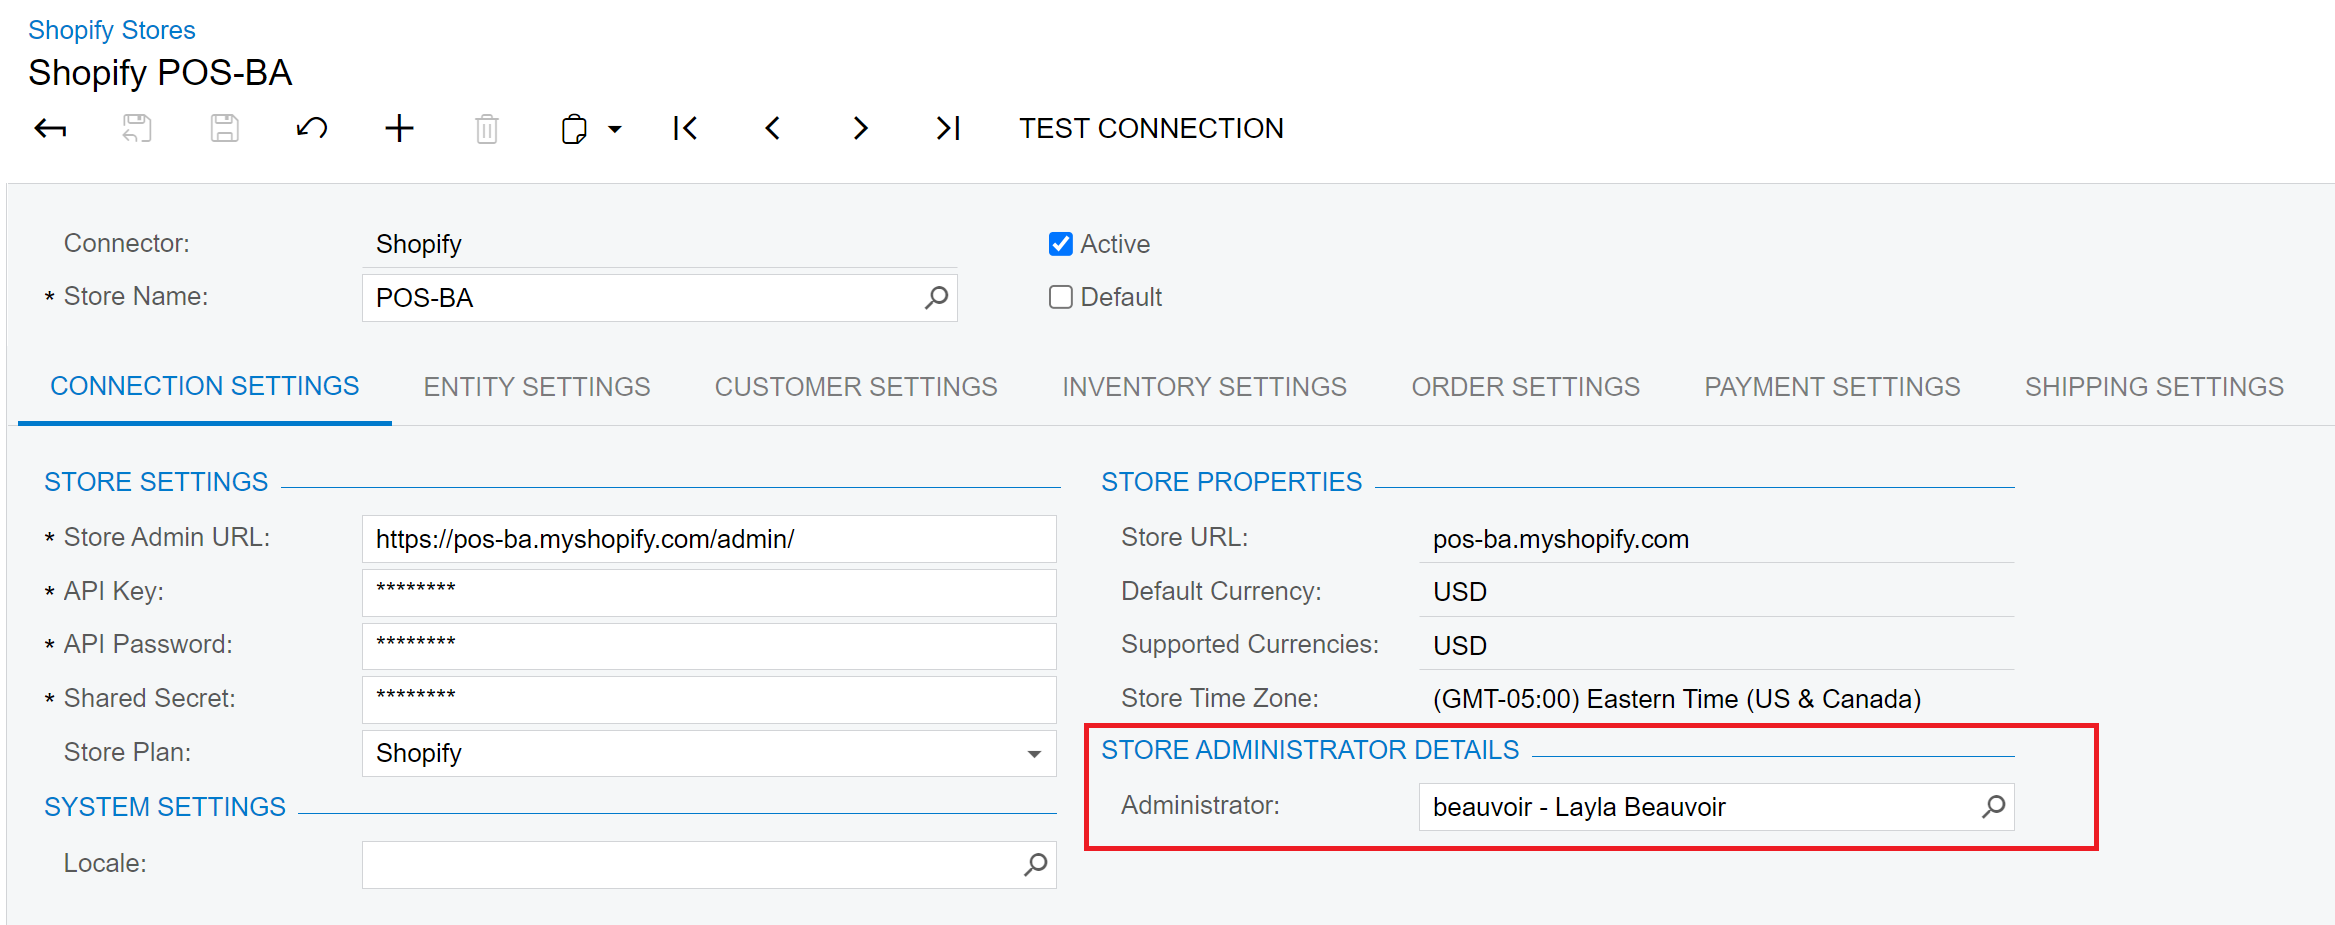The width and height of the screenshot is (2335, 925).
Task: Open Store Name lookup magnifier
Action: coord(936,298)
